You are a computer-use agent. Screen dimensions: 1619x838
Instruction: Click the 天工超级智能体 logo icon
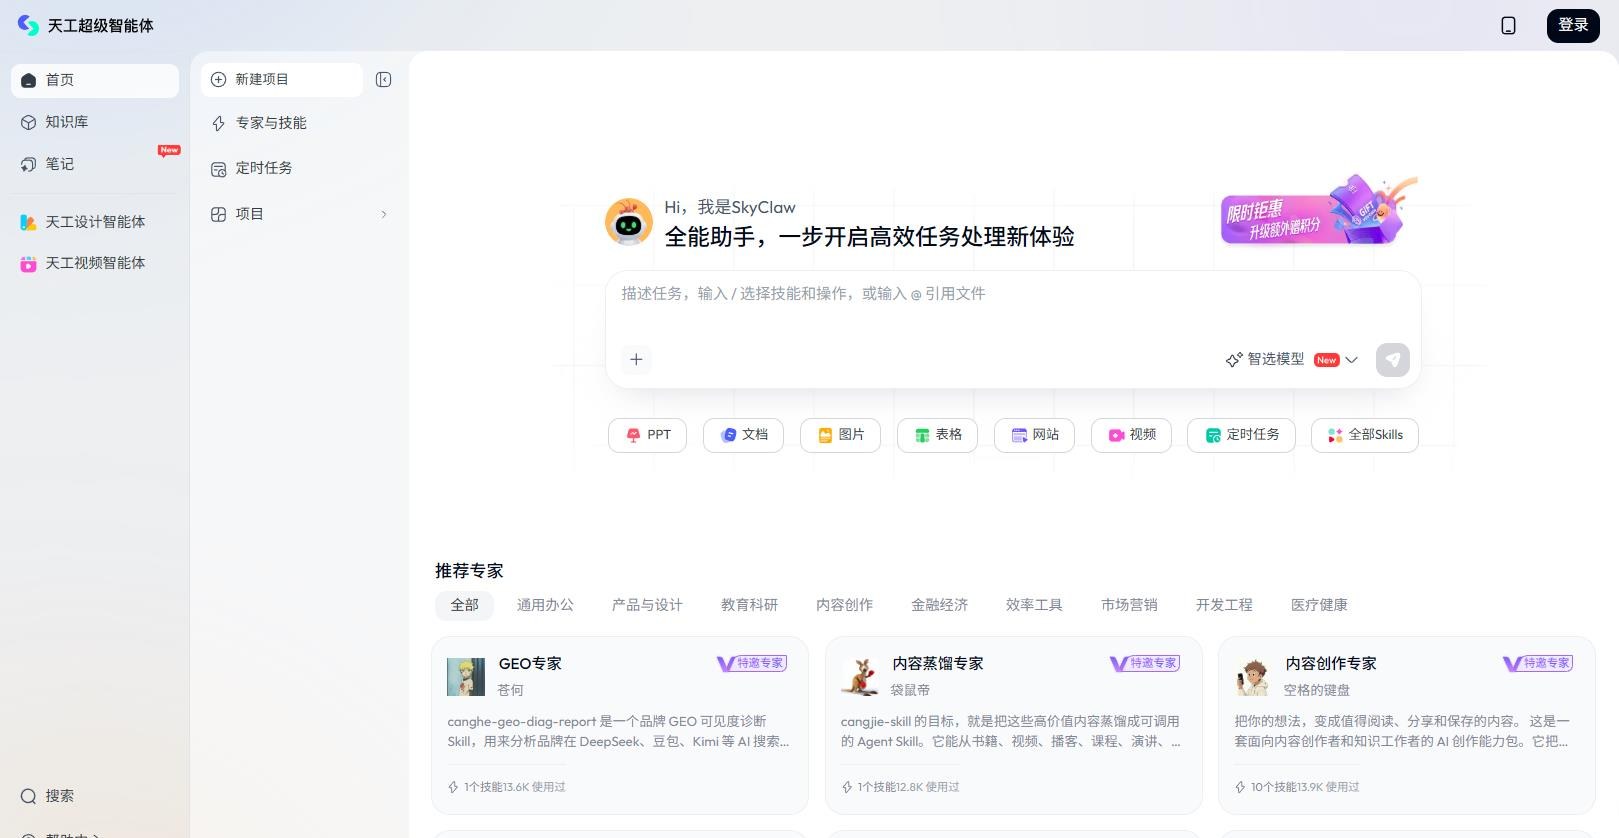point(28,25)
